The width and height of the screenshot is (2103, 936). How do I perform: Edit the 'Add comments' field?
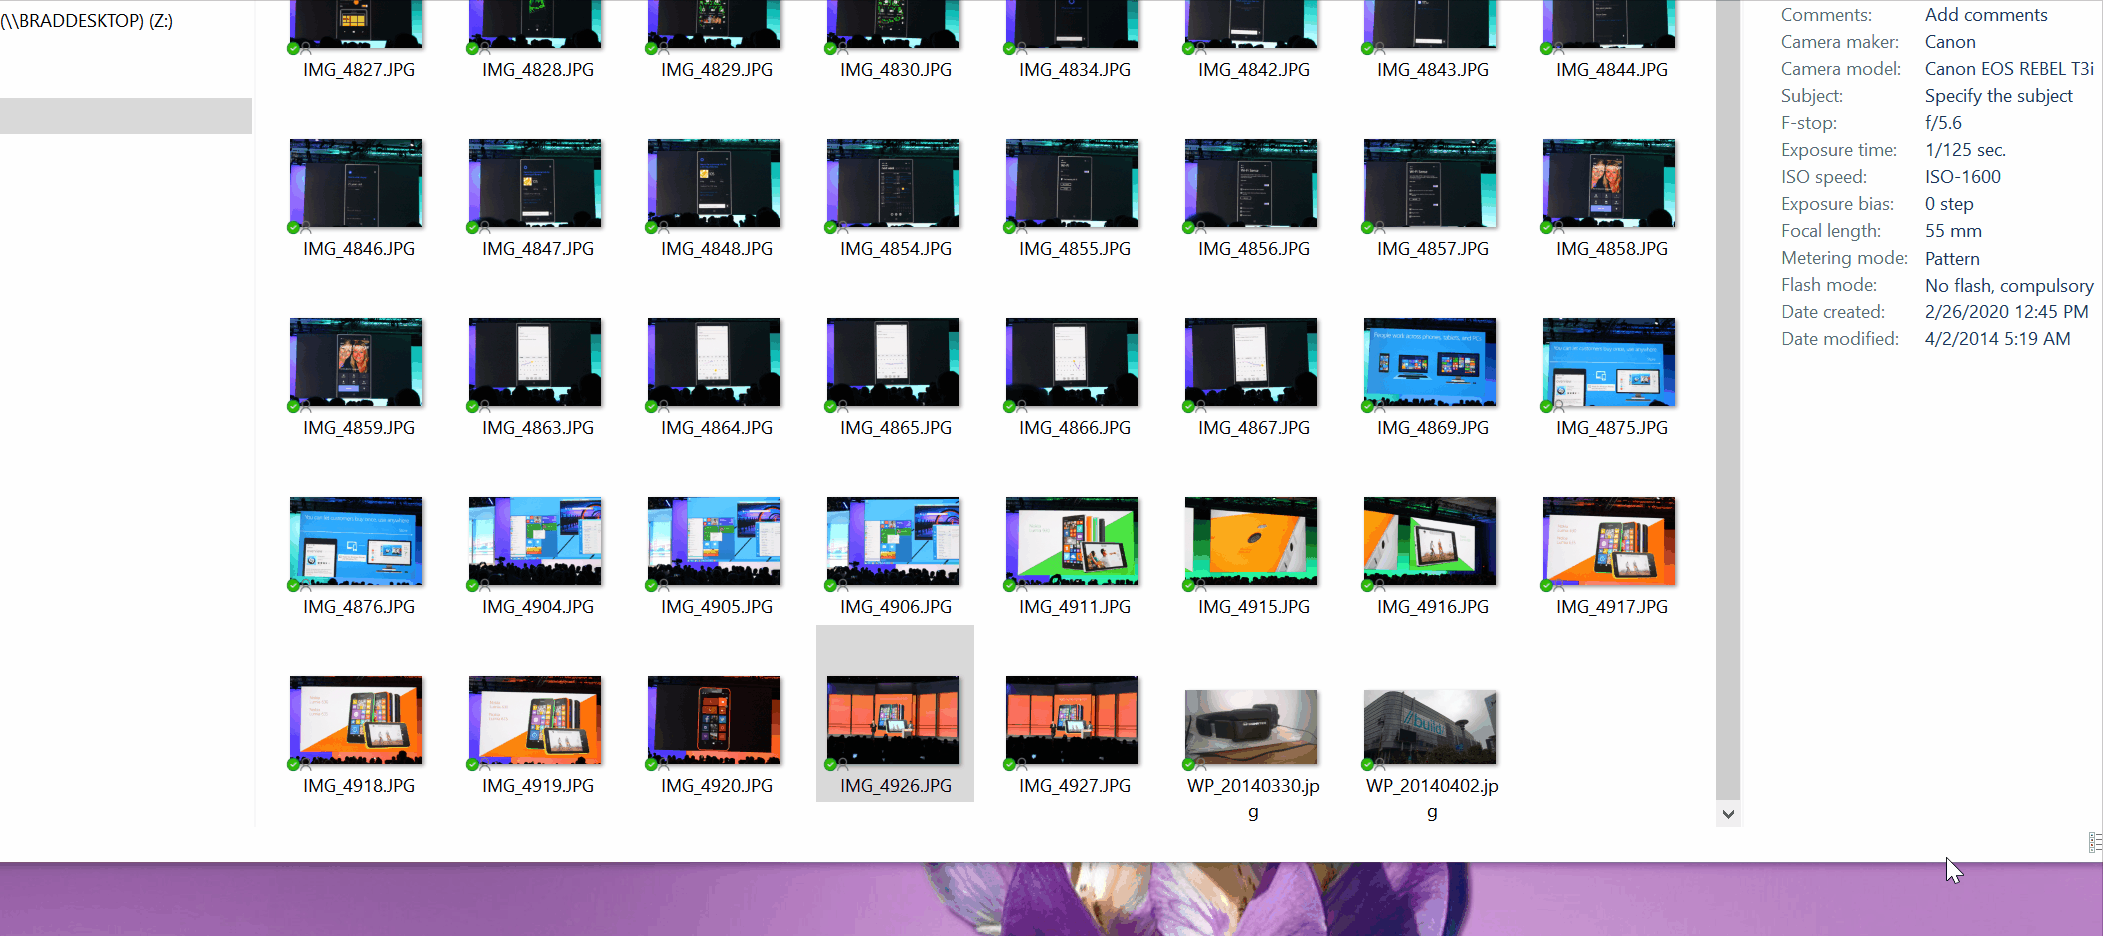click(1985, 15)
